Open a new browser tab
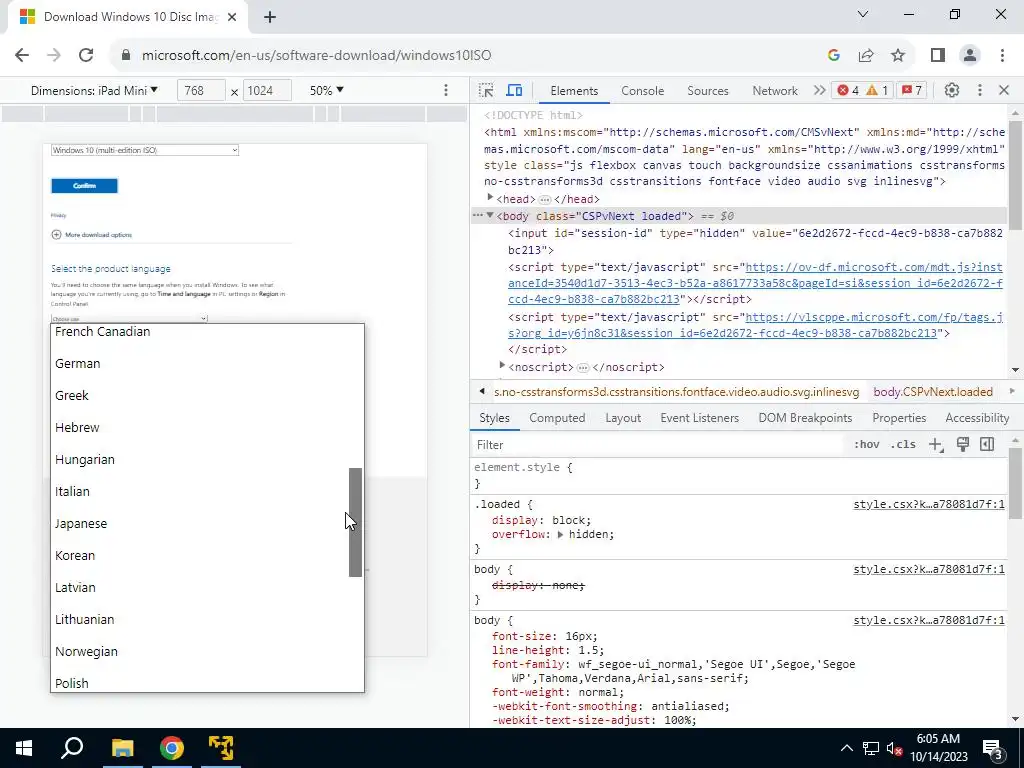This screenshot has height=768, width=1024. [x=270, y=18]
